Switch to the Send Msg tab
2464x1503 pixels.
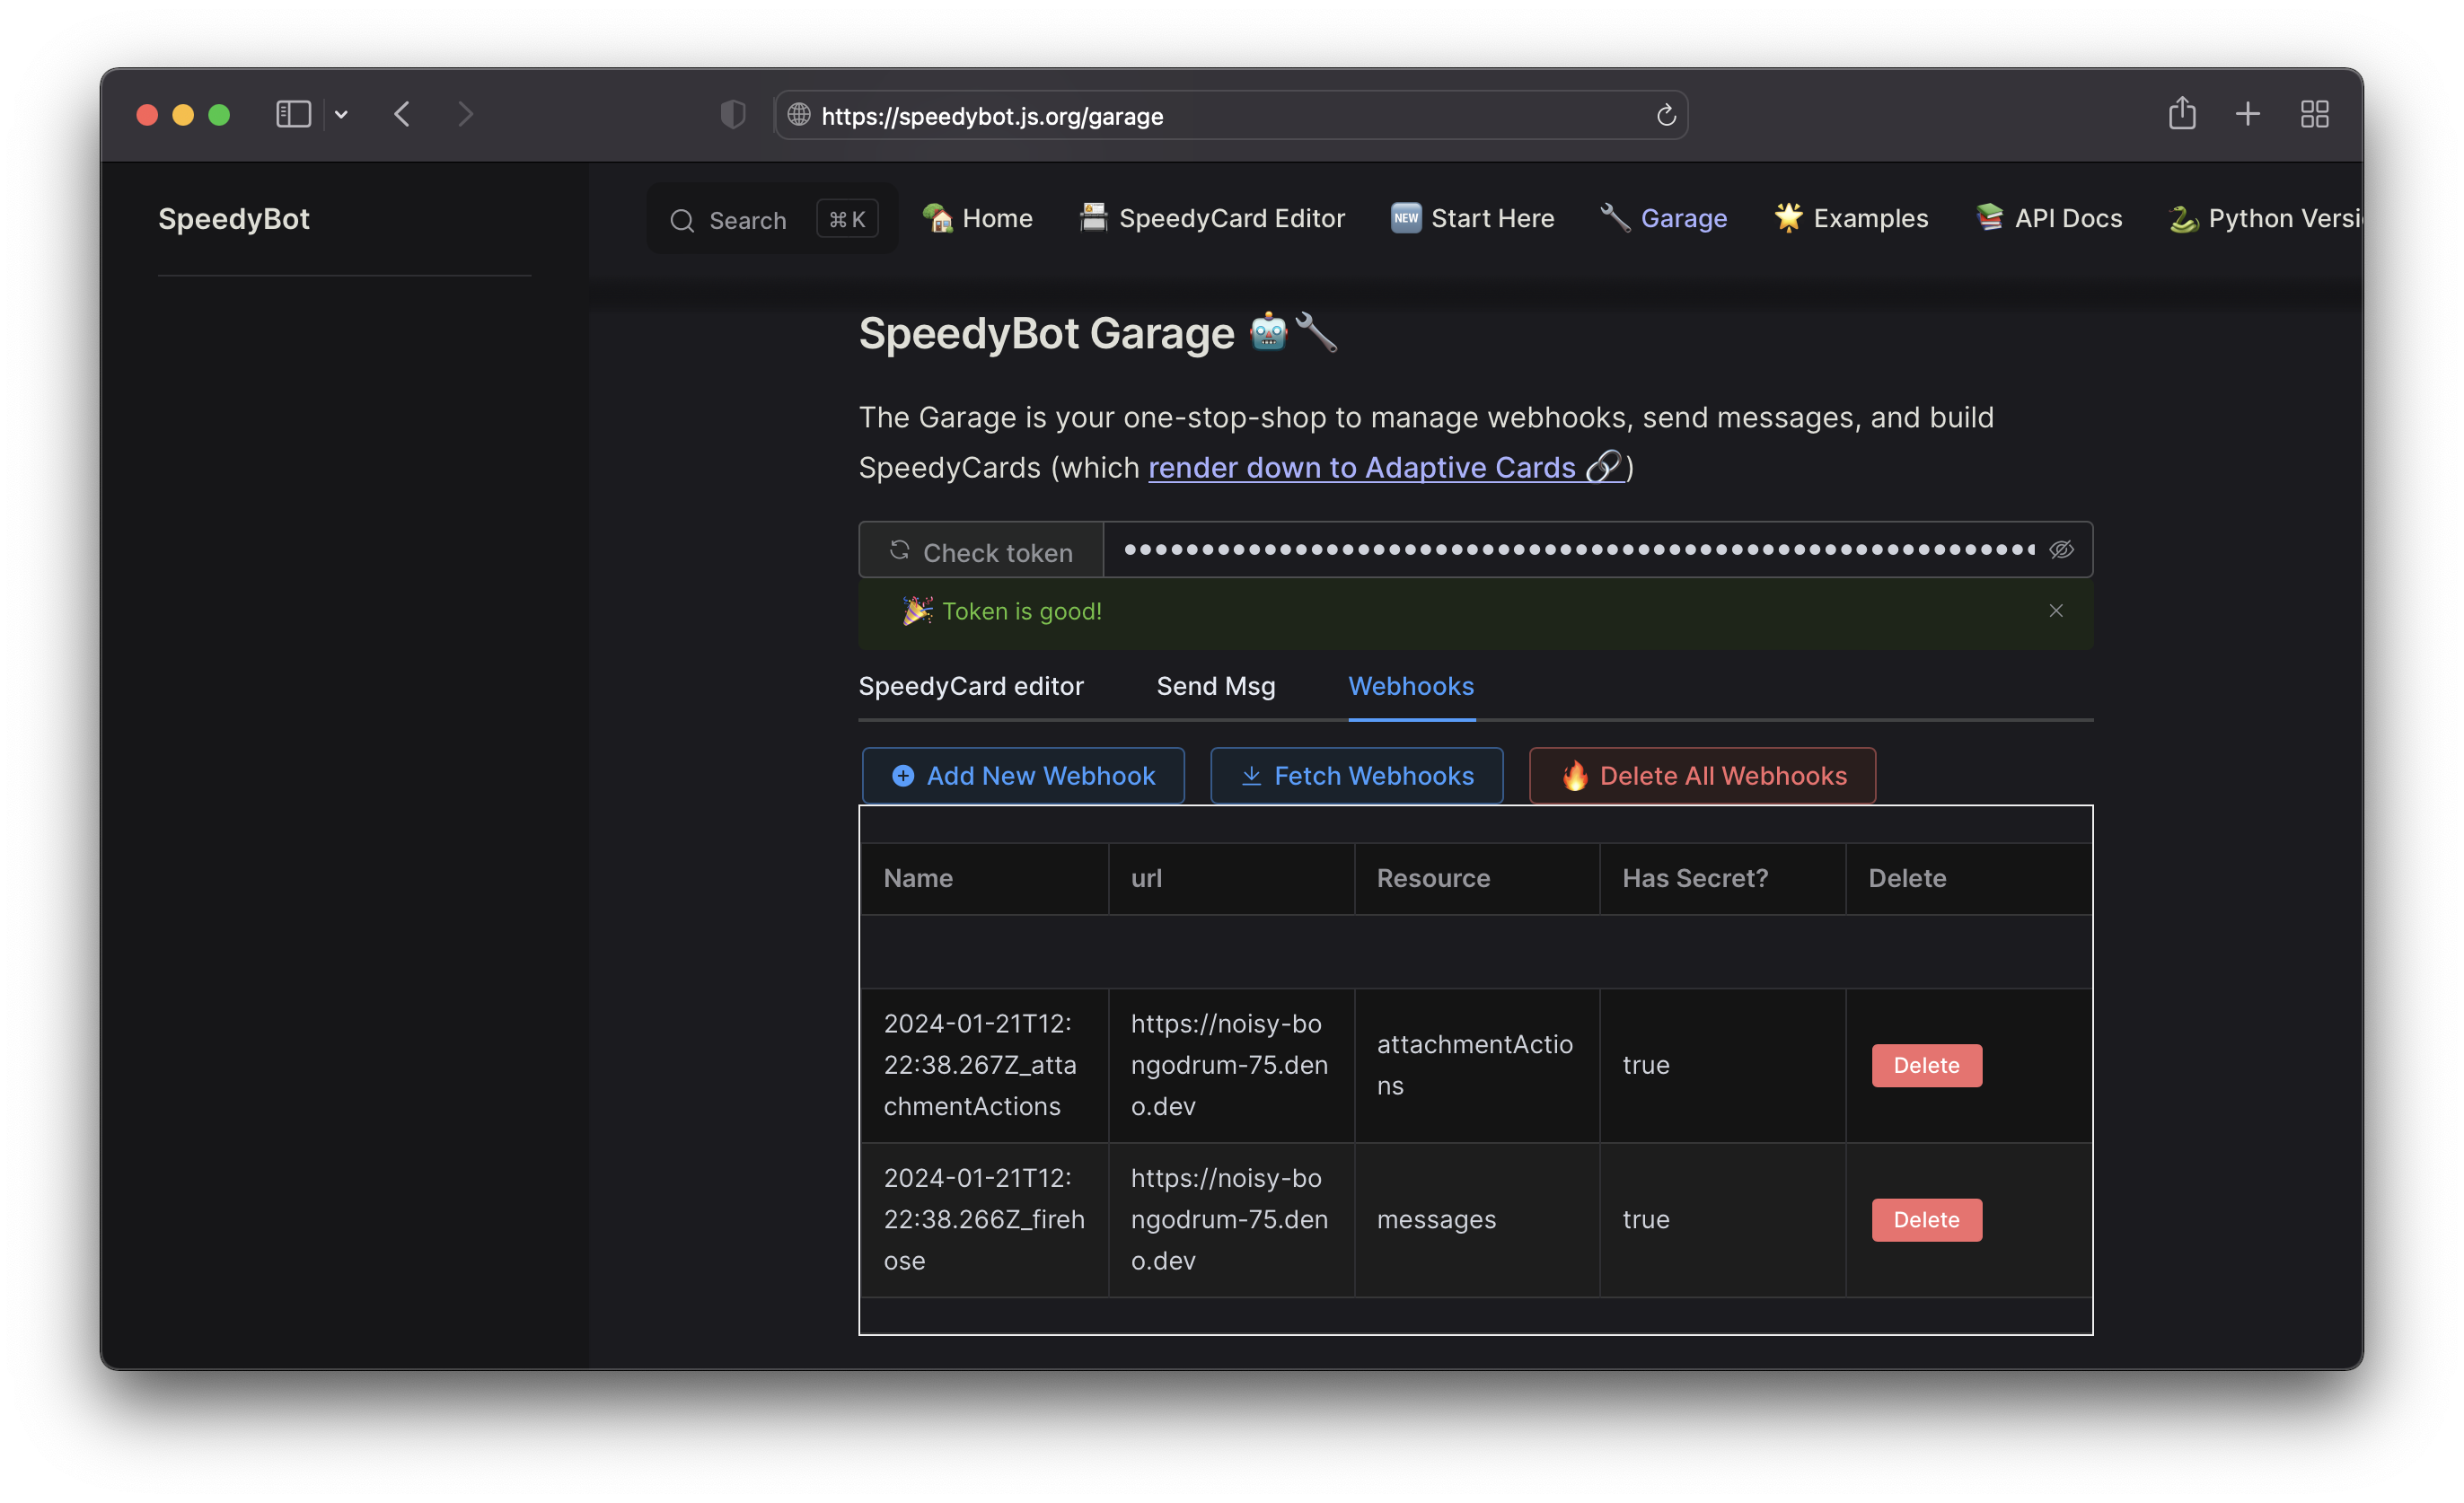point(1215,686)
